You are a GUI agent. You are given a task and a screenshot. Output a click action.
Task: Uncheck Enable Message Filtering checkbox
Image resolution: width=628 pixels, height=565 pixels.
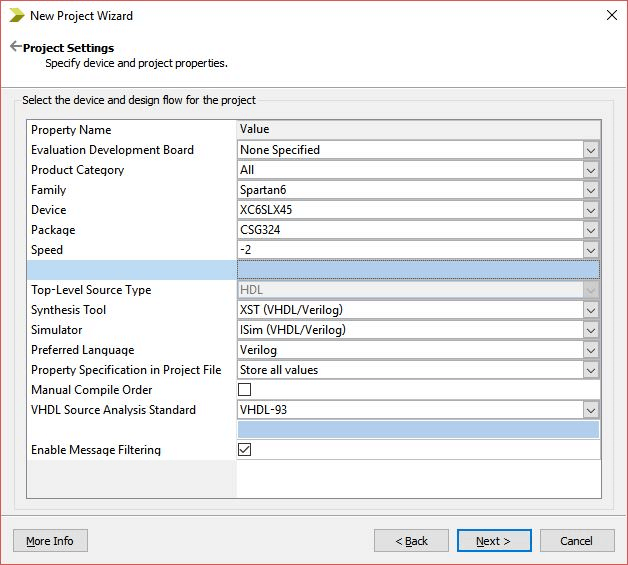(245, 450)
